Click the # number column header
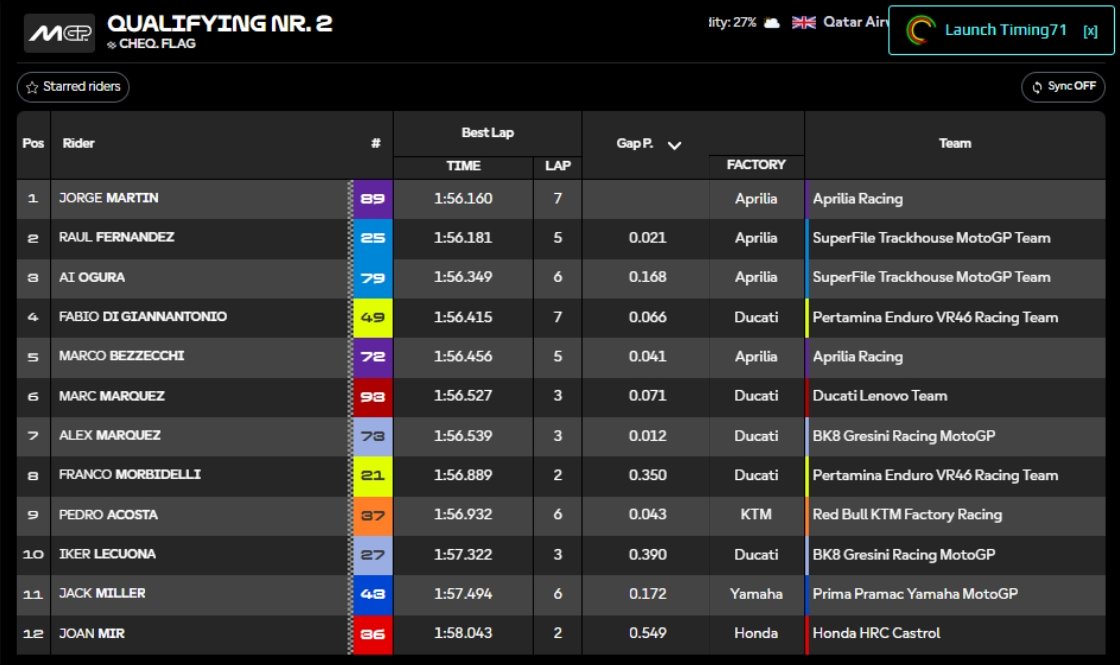Viewport: 1120px width, 665px height. 376,144
